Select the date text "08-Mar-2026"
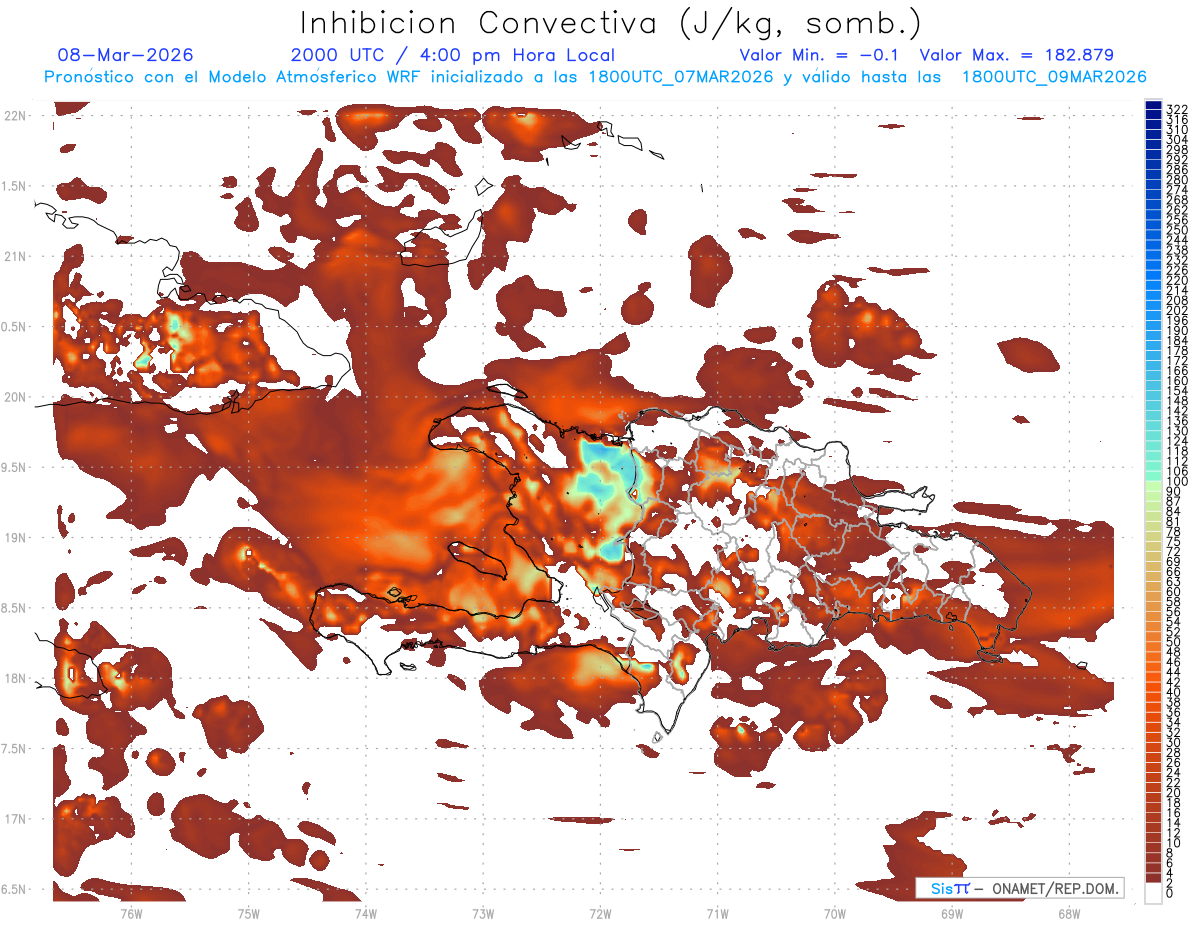Image resolution: width=1200 pixels, height=927 pixels. [125, 55]
